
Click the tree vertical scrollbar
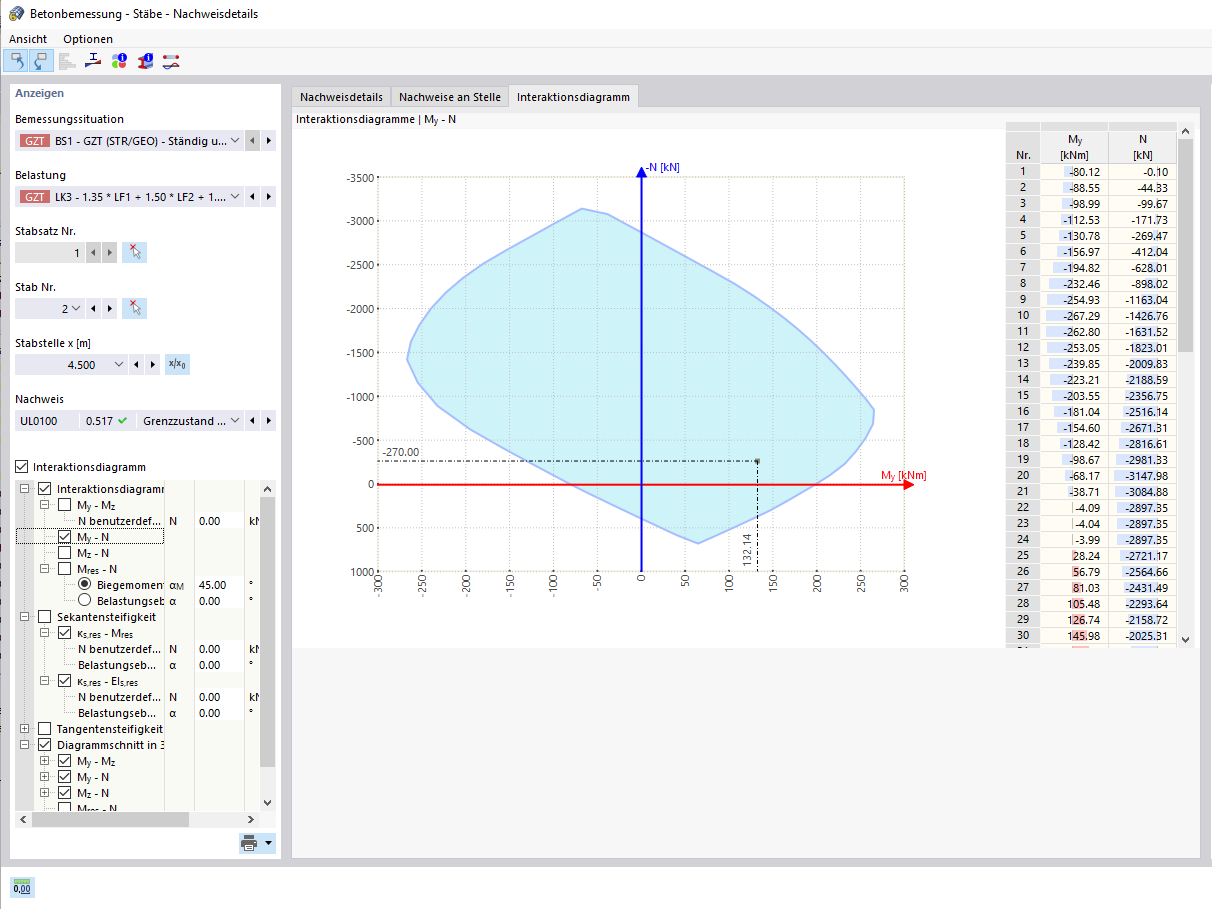(x=267, y=630)
